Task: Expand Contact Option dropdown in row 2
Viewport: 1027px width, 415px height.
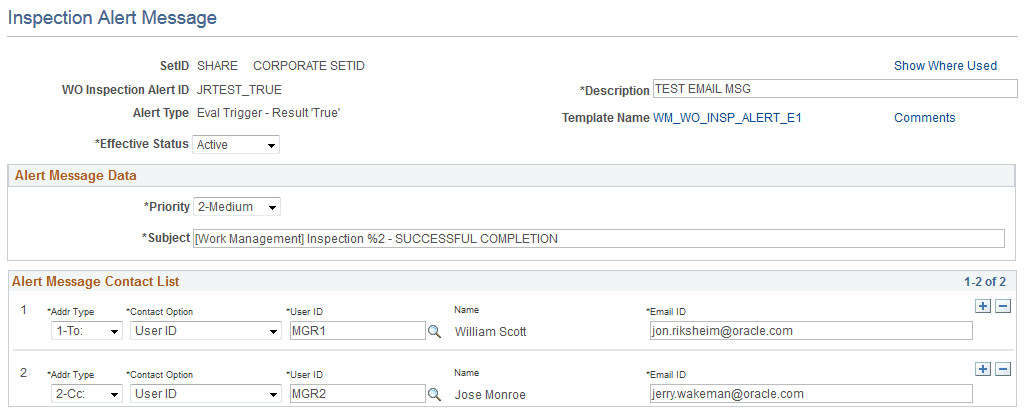Action: tap(205, 395)
